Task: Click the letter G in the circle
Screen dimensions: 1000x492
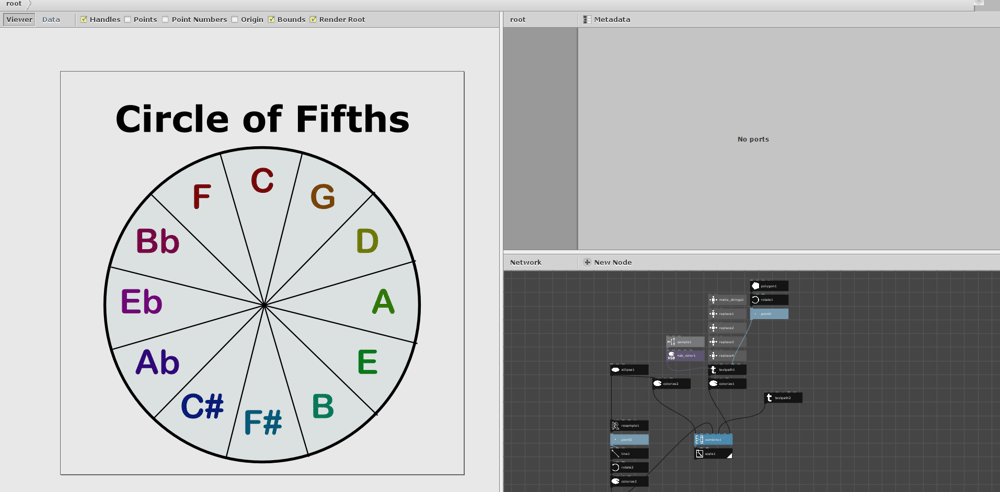Action: click(x=323, y=197)
